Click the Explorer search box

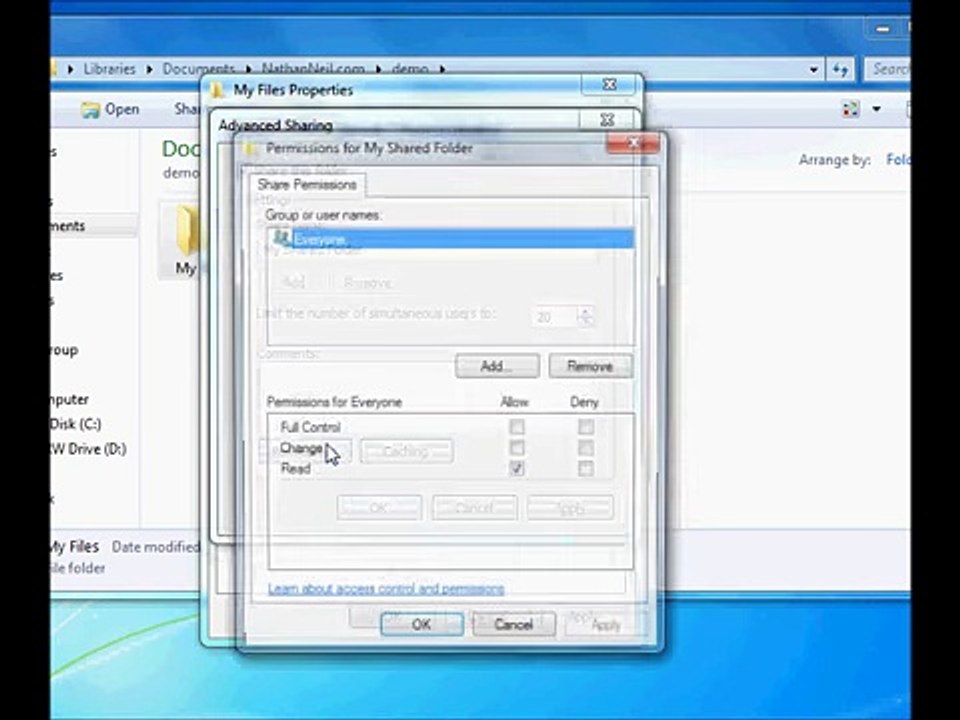[888, 69]
